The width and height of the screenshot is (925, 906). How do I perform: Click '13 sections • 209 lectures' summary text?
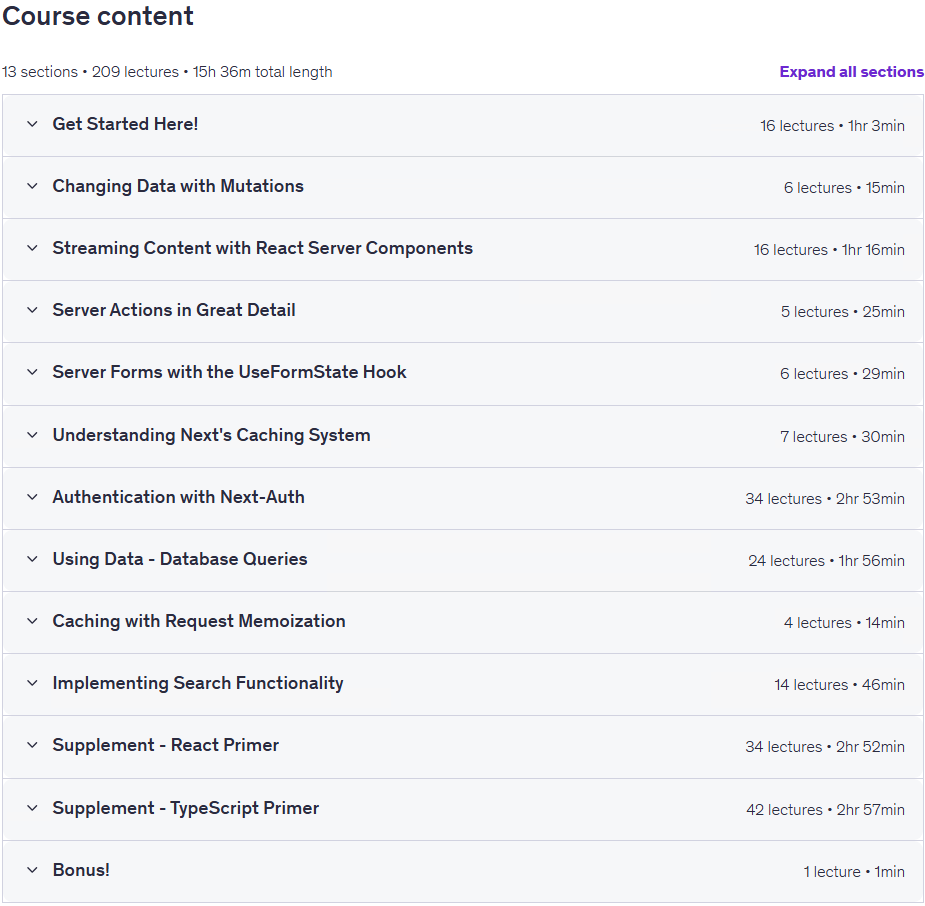pyautogui.click(x=90, y=72)
